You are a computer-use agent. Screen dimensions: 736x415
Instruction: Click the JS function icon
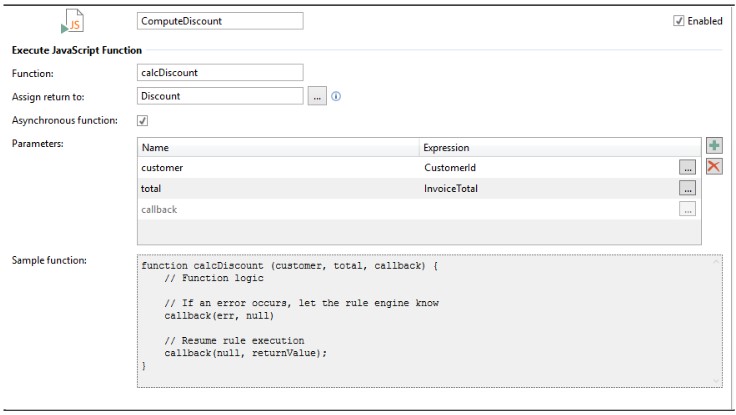pos(73,22)
